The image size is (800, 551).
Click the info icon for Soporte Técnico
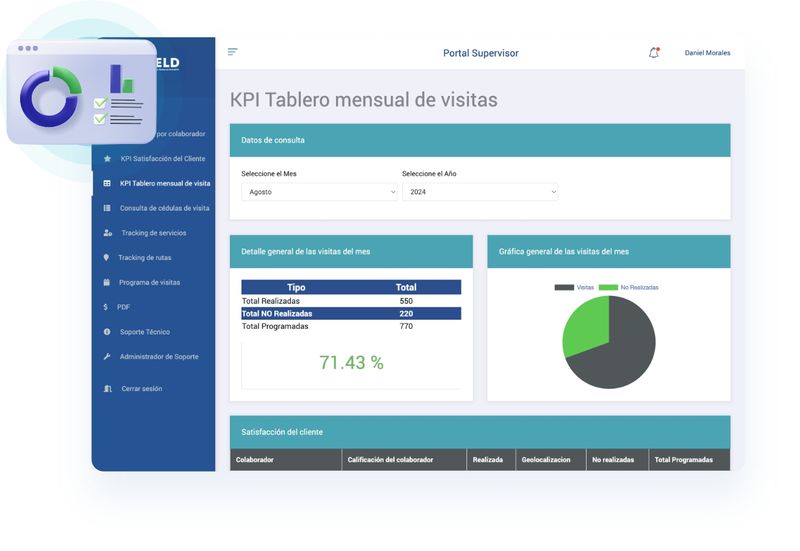click(107, 332)
